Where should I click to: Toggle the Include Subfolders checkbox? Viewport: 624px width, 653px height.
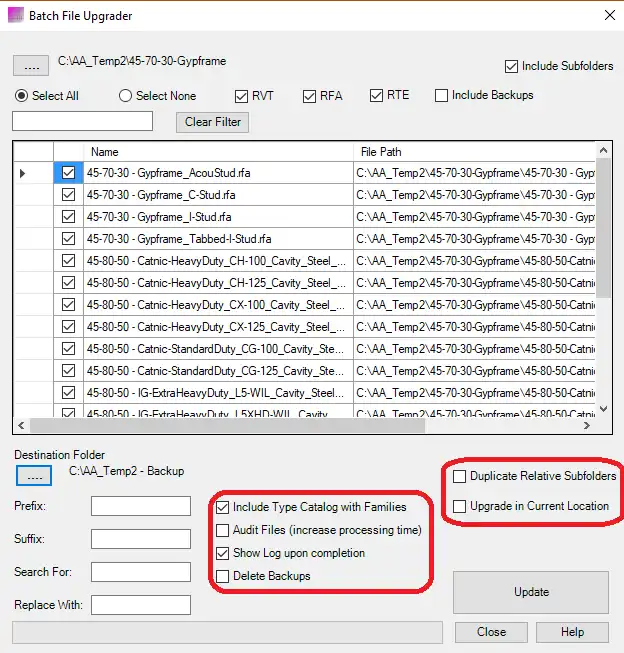click(512, 67)
